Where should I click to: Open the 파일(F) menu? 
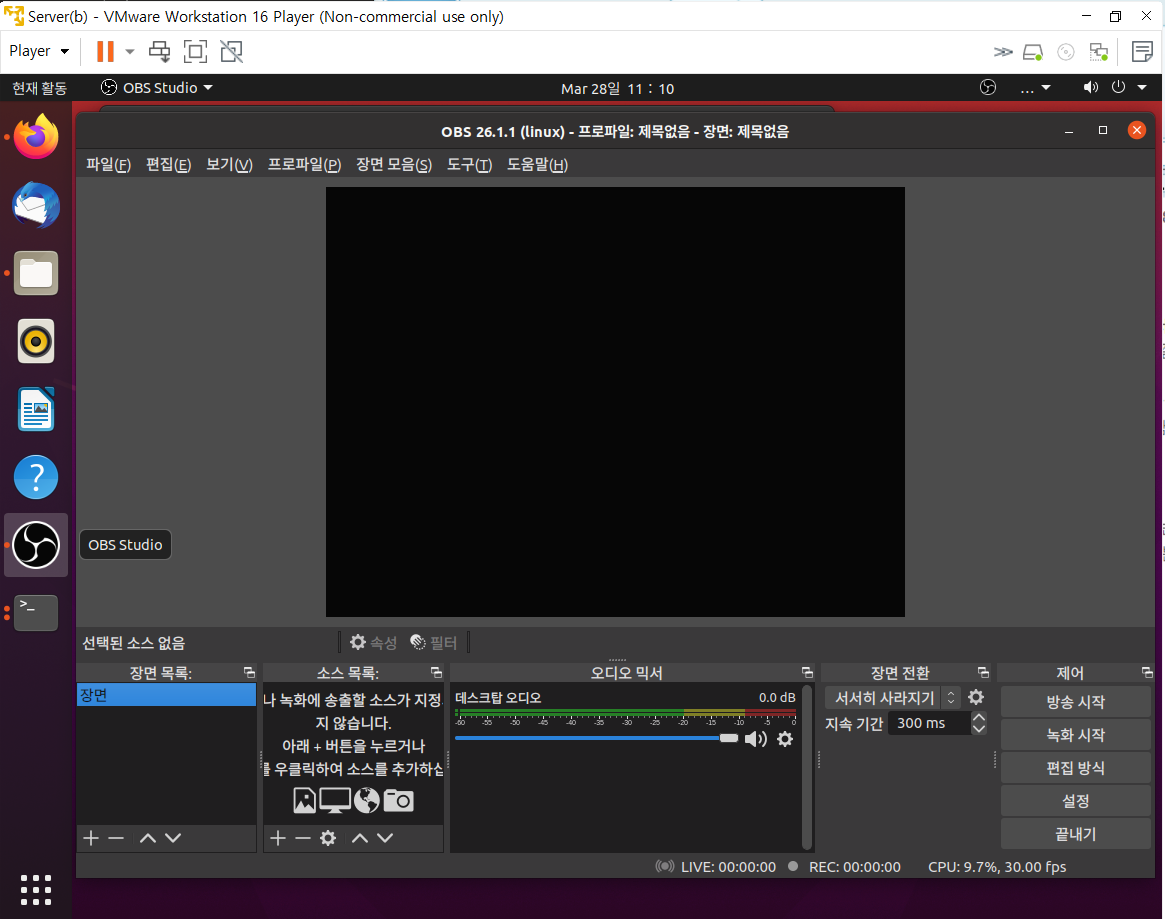(x=108, y=164)
